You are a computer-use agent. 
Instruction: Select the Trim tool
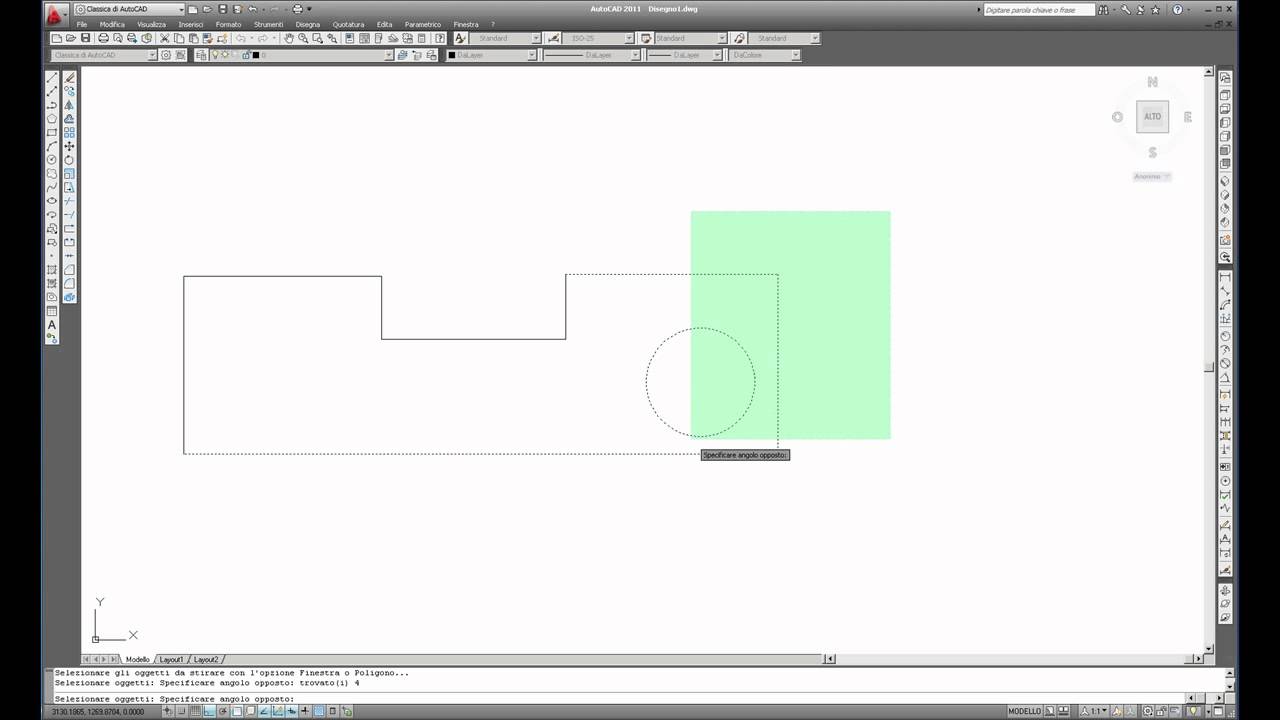pyautogui.click(x=69, y=200)
